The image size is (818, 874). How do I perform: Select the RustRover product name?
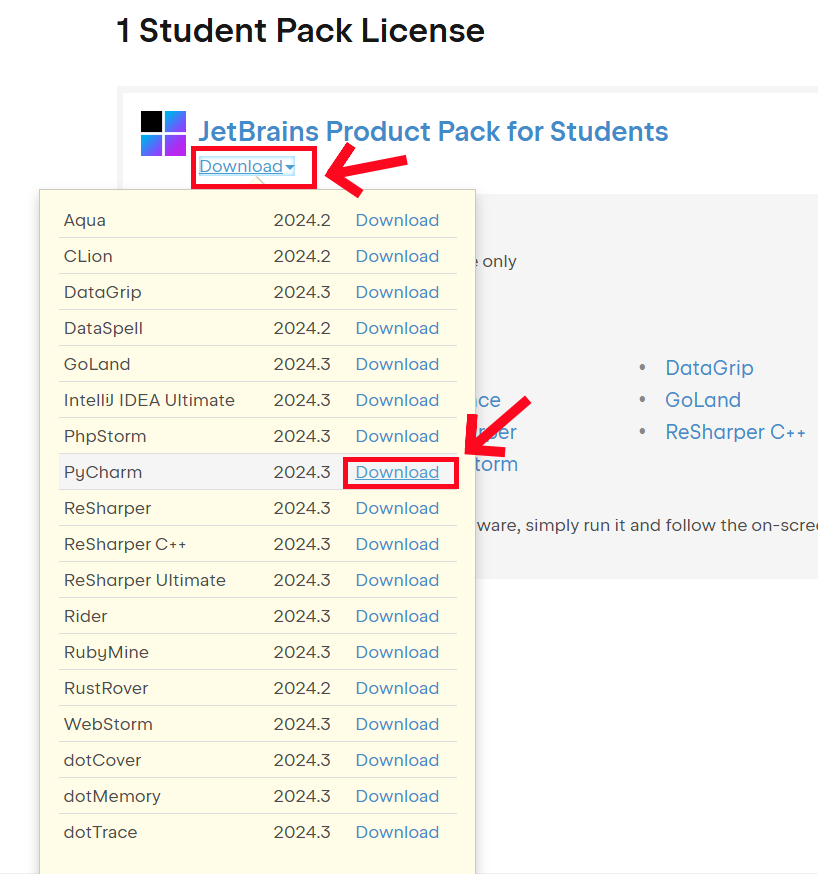pyautogui.click(x=106, y=688)
